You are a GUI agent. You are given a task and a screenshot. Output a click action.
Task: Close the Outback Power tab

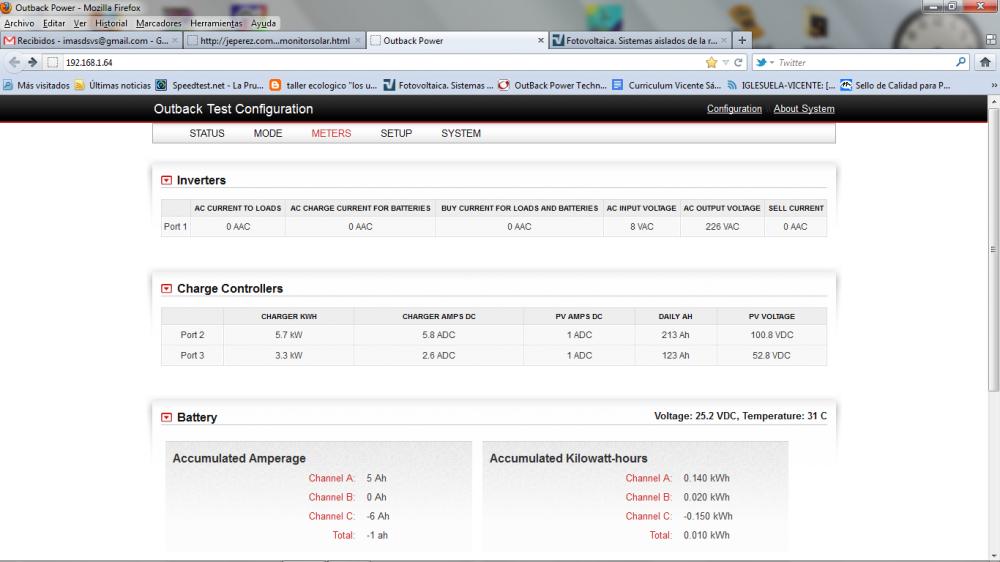click(x=541, y=40)
